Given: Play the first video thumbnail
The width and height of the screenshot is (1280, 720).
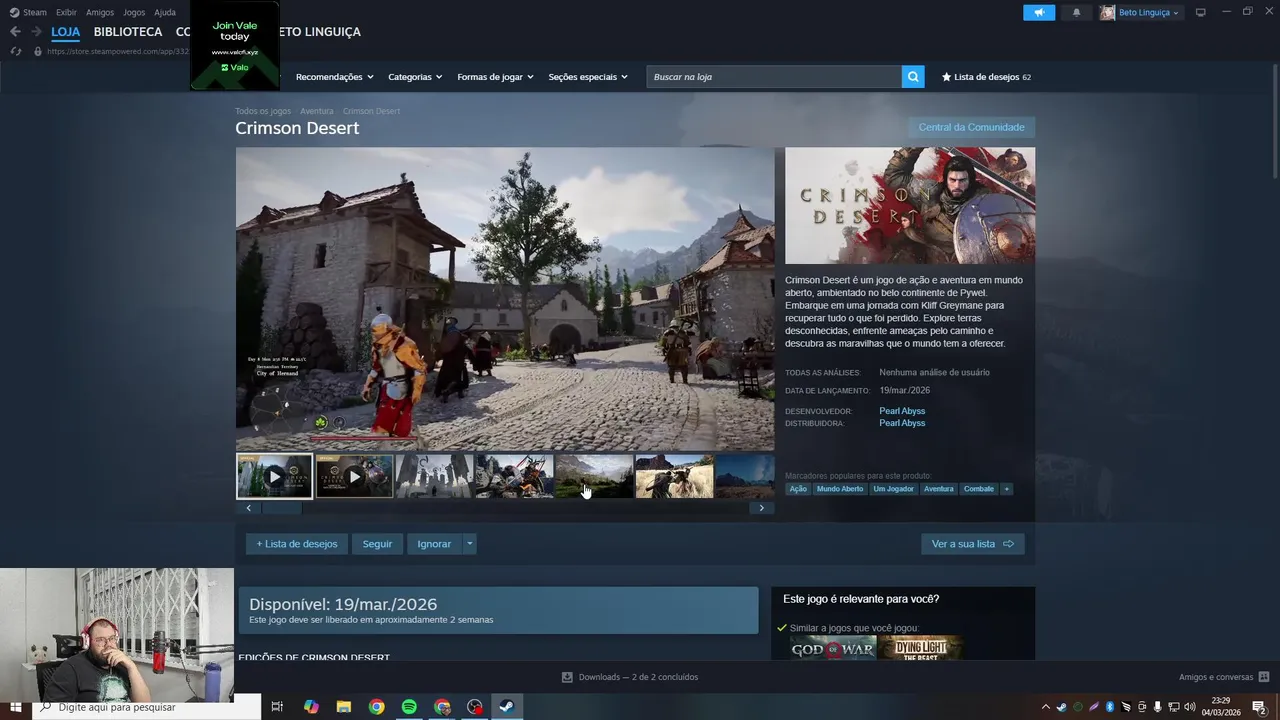Looking at the screenshot, I should pos(274,477).
